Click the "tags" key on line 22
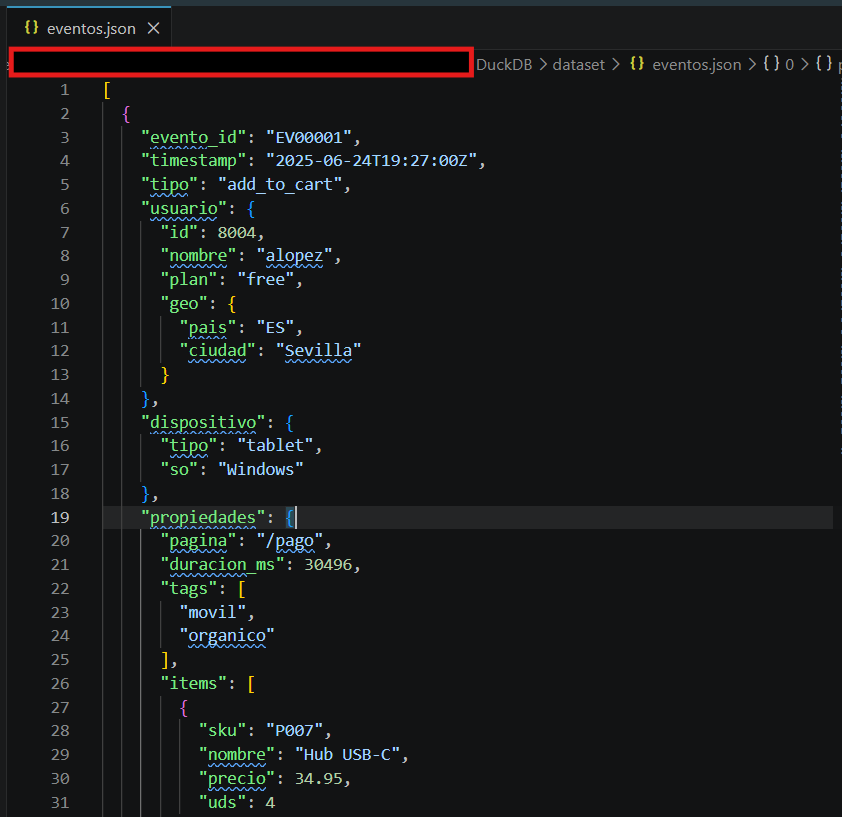The image size is (842, 817). click(188, 589)
